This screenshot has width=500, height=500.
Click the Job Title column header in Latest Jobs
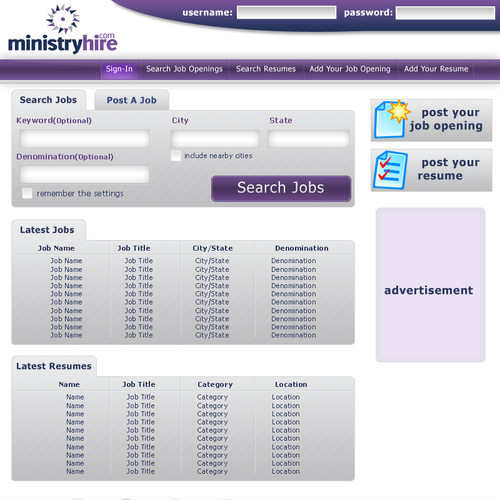(x=134, y=248)
